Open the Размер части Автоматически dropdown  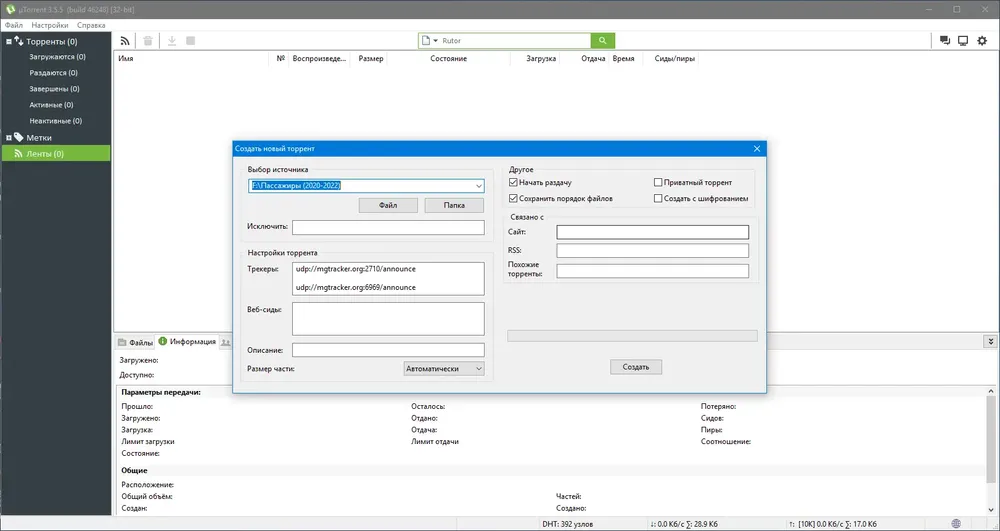(x=444, y=368)
